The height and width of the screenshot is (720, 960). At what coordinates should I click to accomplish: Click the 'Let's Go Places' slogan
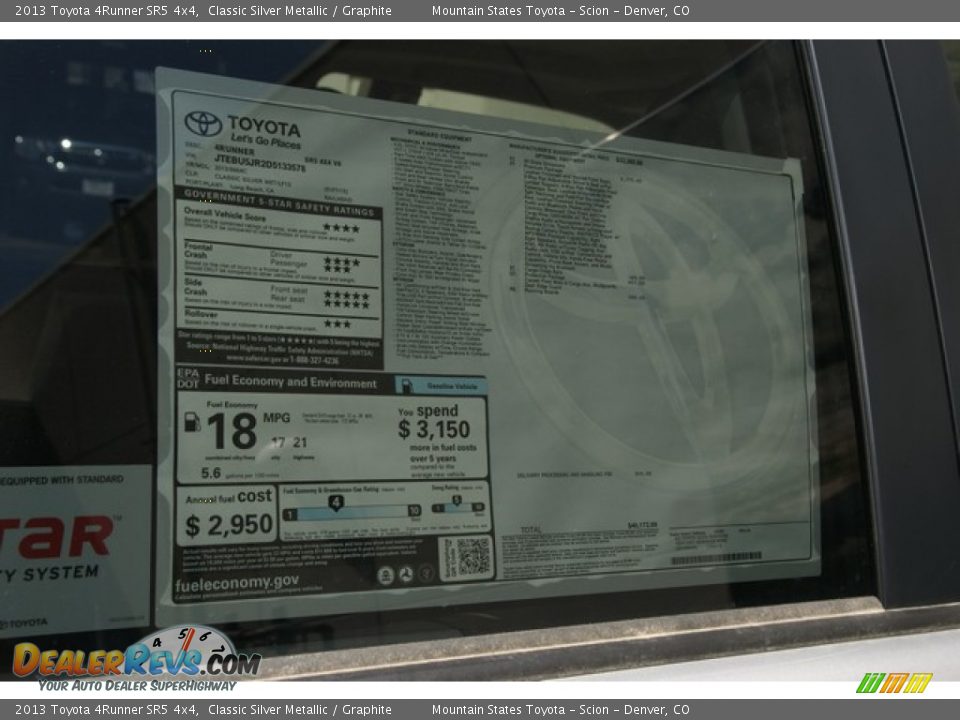tap(266, 141)
